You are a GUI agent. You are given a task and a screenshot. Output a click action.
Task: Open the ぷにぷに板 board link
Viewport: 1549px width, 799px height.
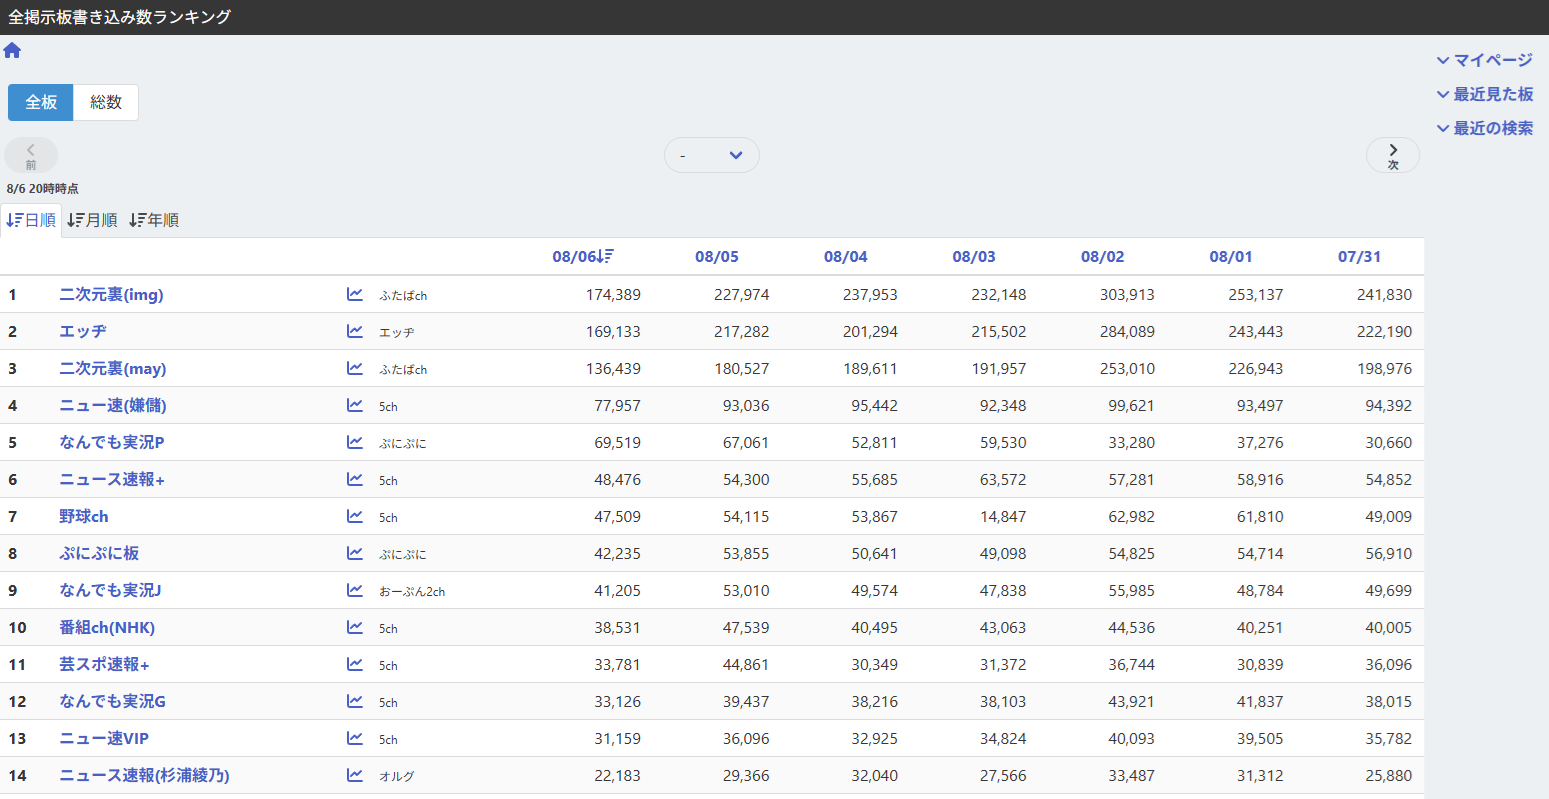pyautogui.click(x=99, y=554)
